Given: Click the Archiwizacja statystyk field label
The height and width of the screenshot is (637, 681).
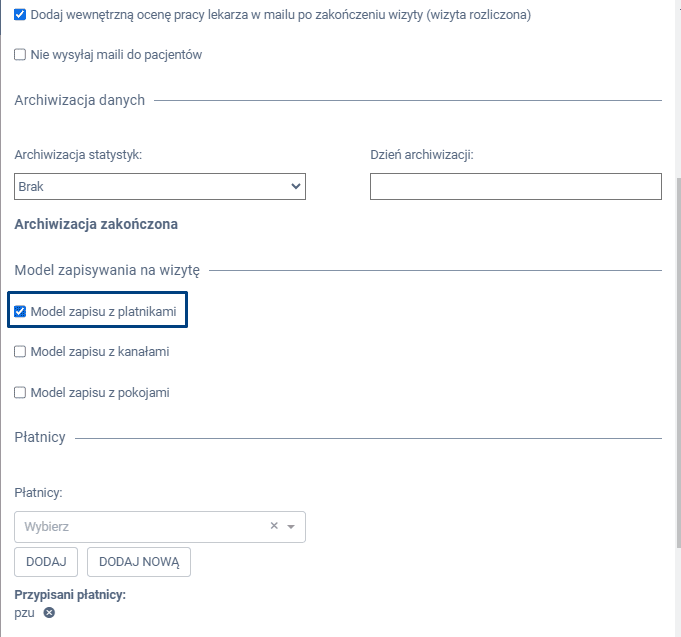Looking at the screenshot, I should tap(78, 154).
